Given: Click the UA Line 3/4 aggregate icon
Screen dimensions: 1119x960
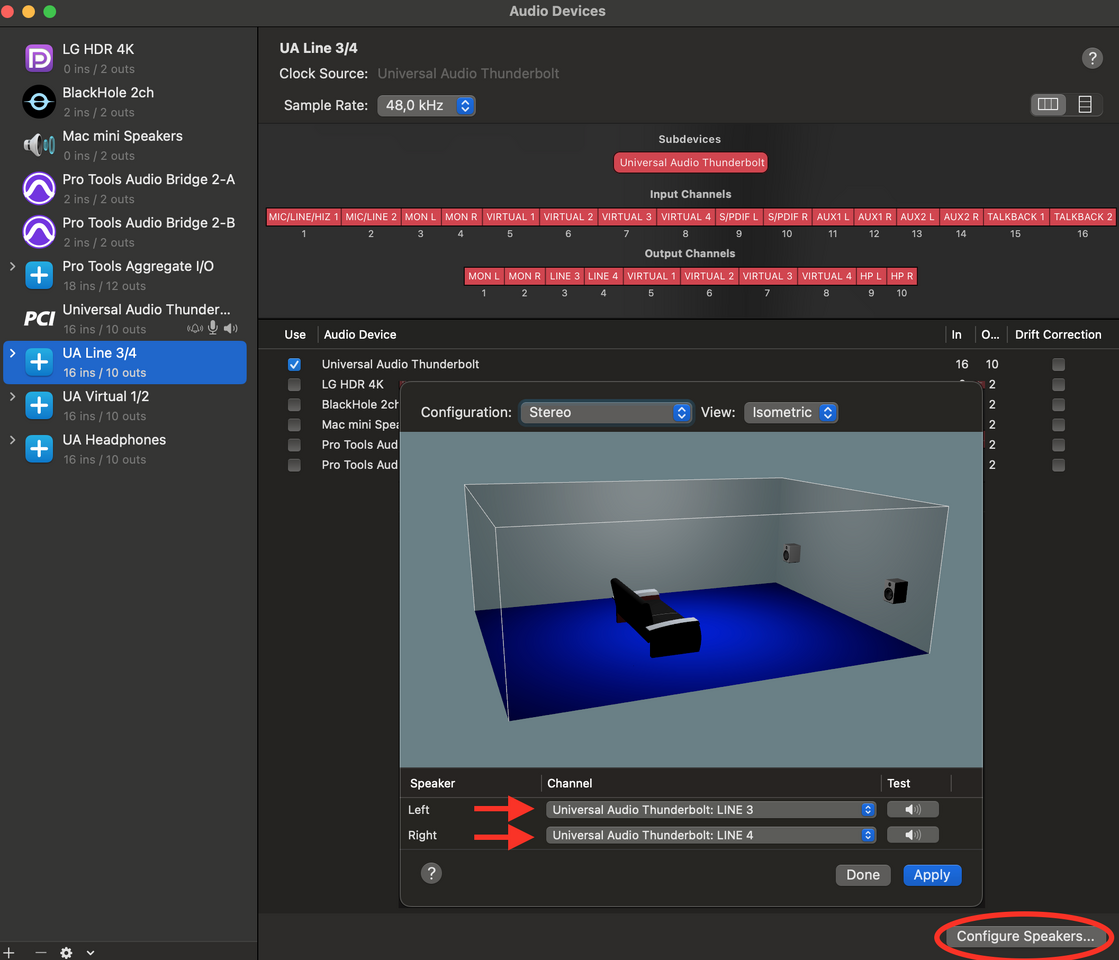Looking at the screenshot, I should pyautogui.click(x=39, y=362).
